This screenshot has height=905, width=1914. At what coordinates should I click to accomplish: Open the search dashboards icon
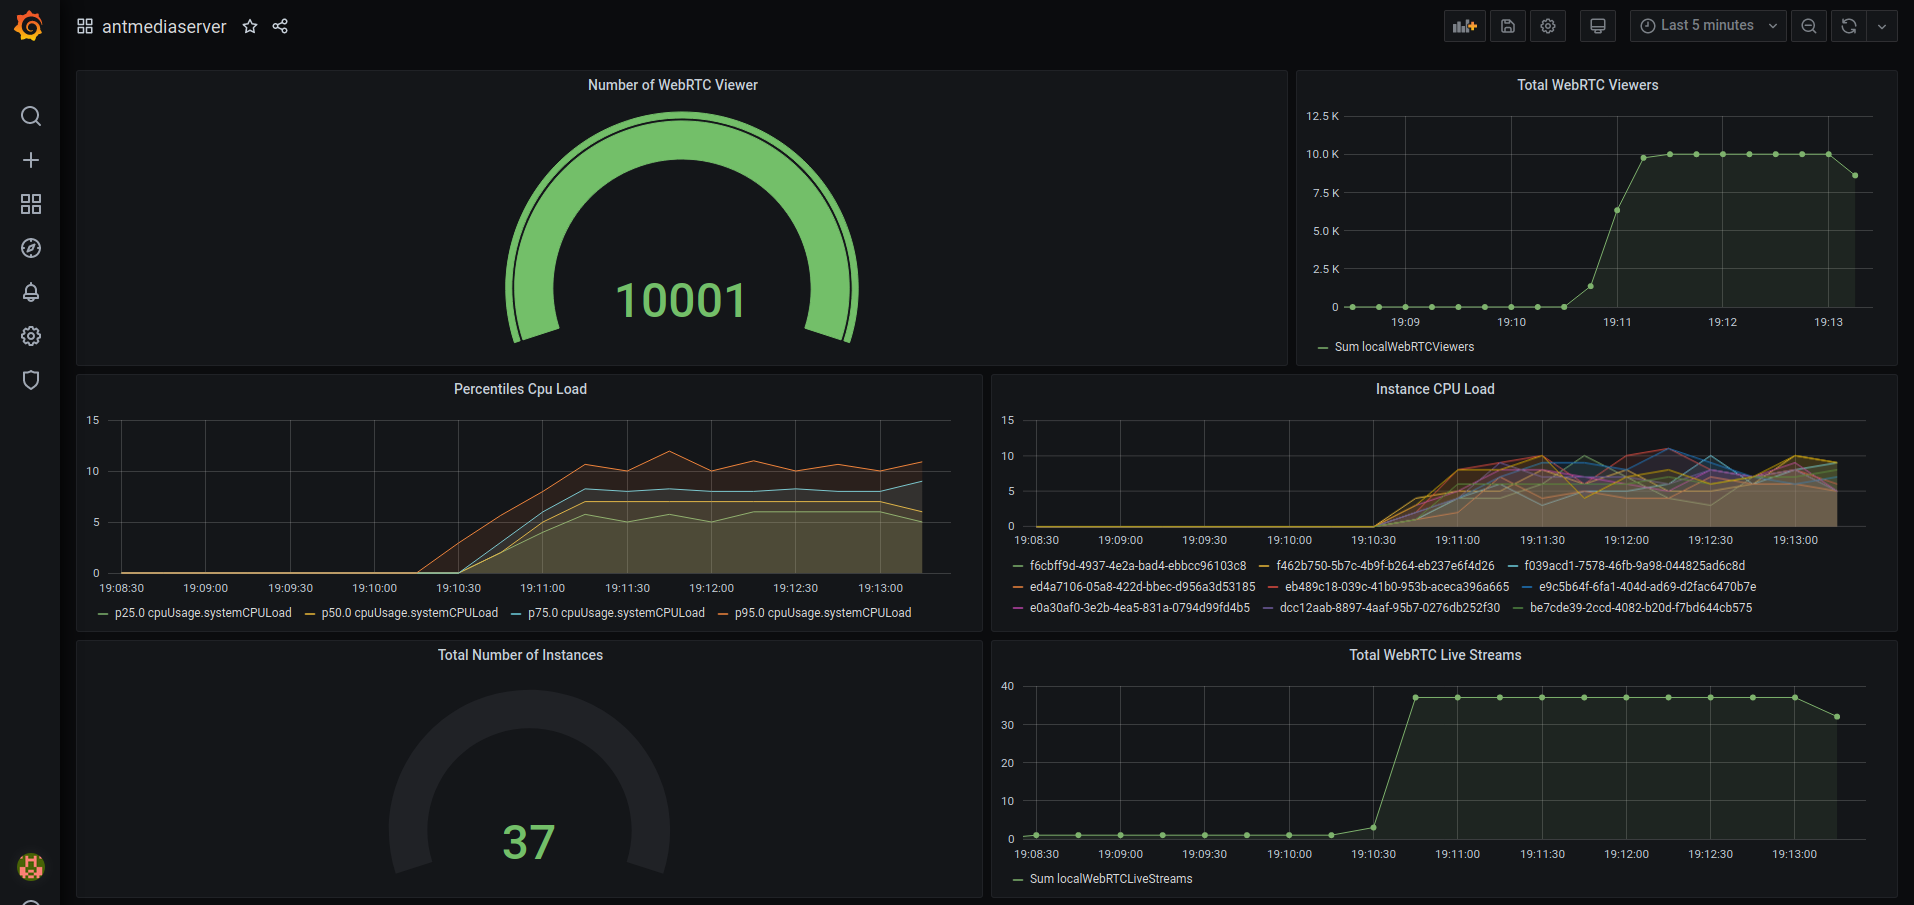pos(31,116)
